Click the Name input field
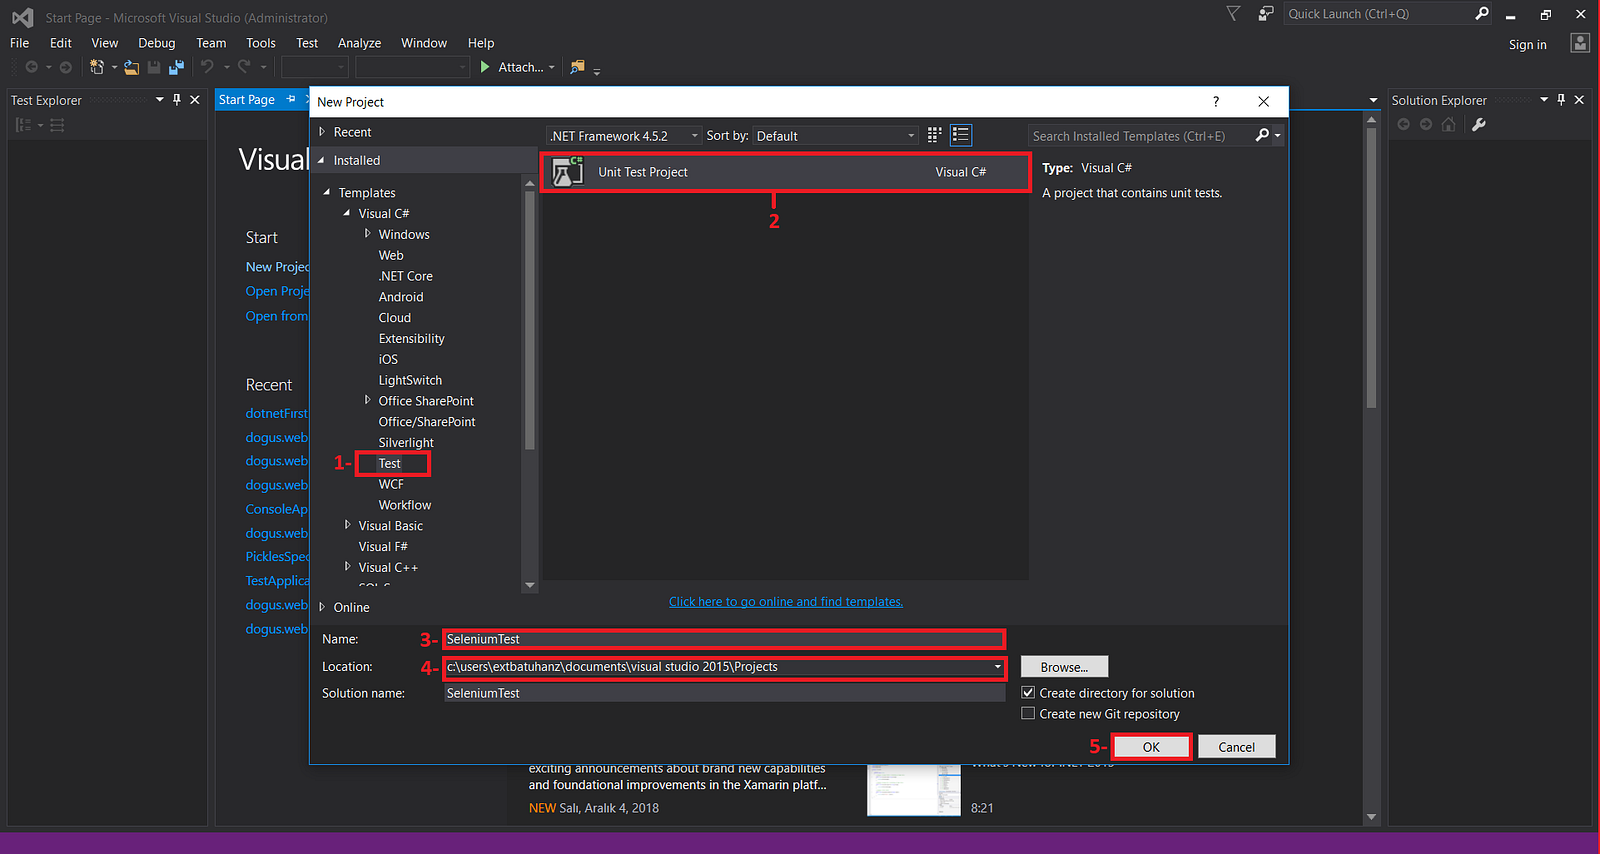 725,639
